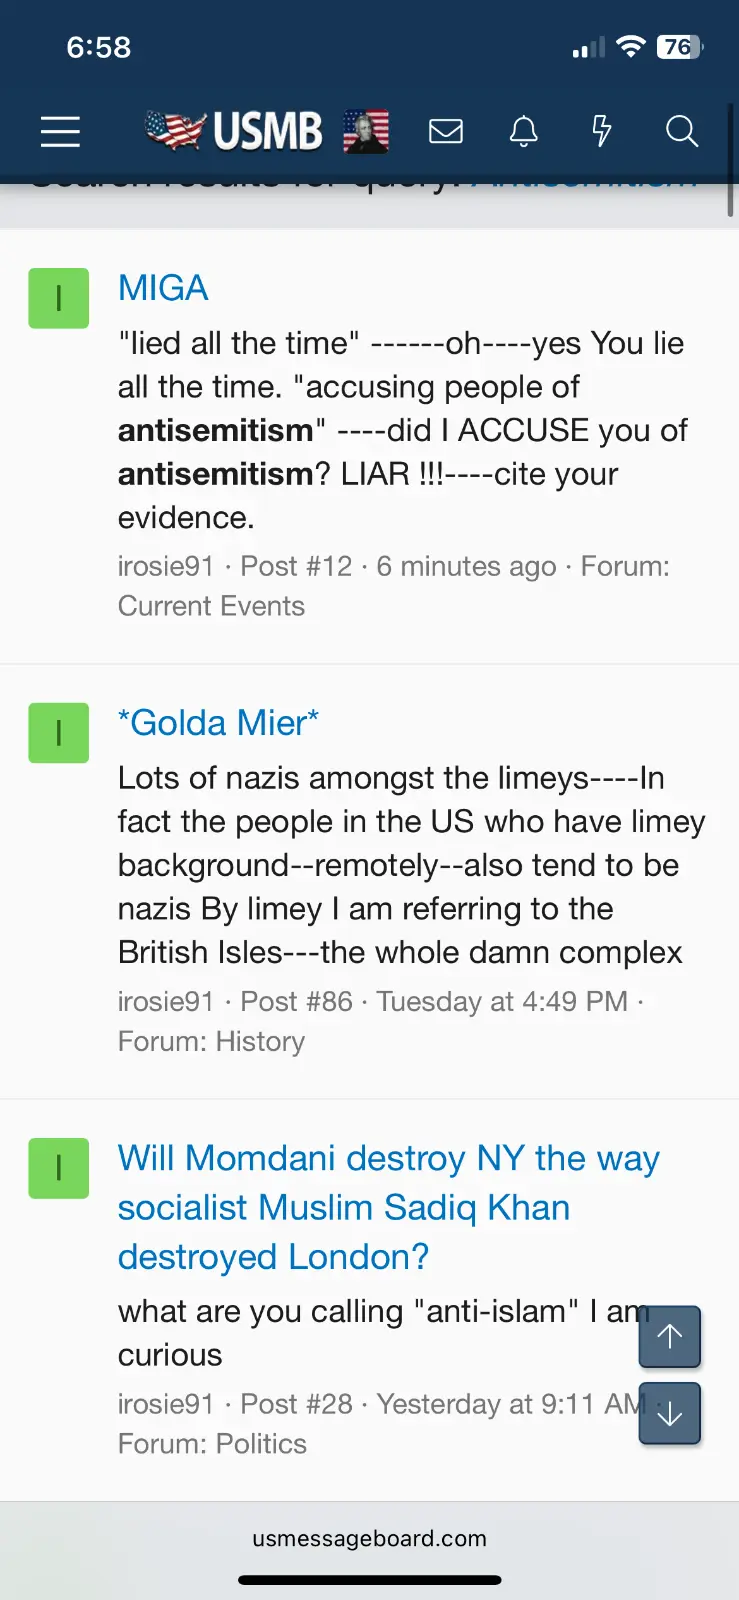Tap the usmessageboard.com address bar
The height and width of the screenshot is (1600, 739).
pyautogui.click(x=369, y=1538)
